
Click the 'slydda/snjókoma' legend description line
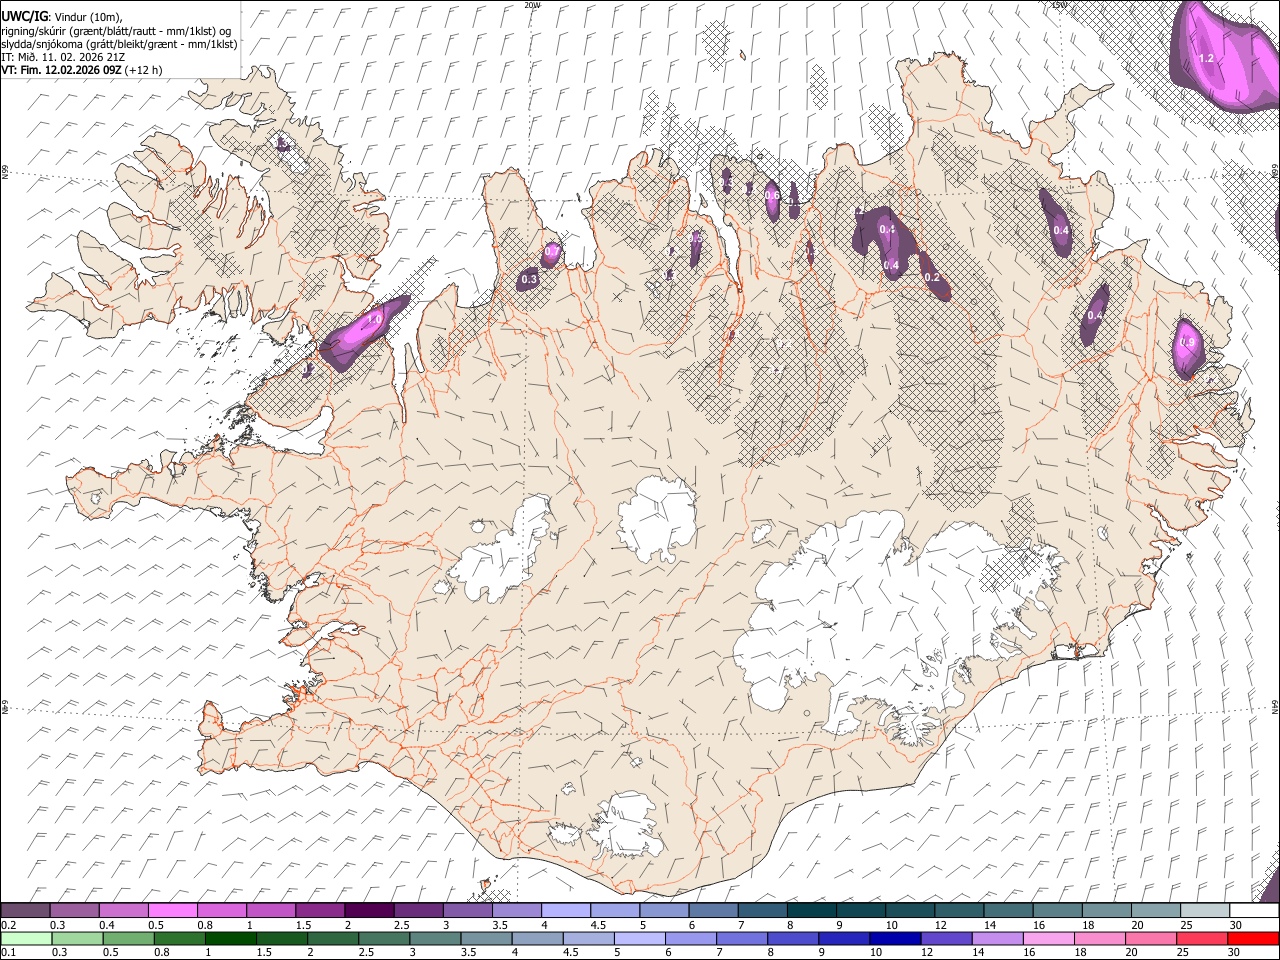120,44
